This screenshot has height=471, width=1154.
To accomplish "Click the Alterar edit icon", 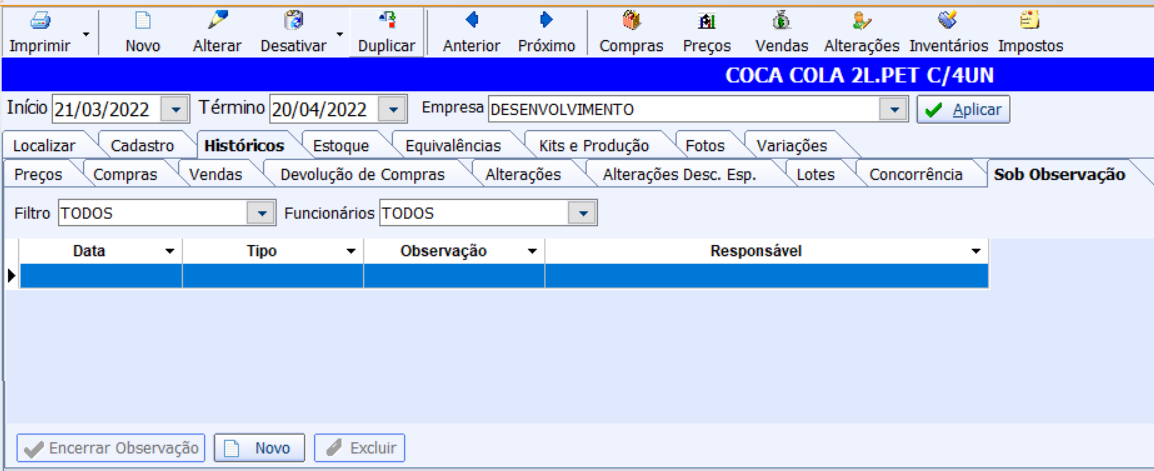I will (217, 20).
